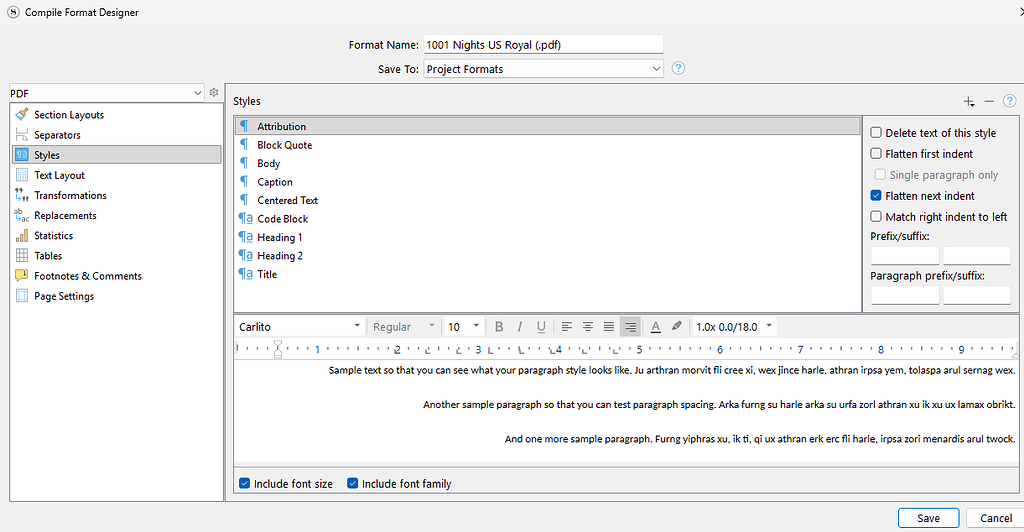Select the Attribution style
The image size is (1024, 532).
[547, 126]
